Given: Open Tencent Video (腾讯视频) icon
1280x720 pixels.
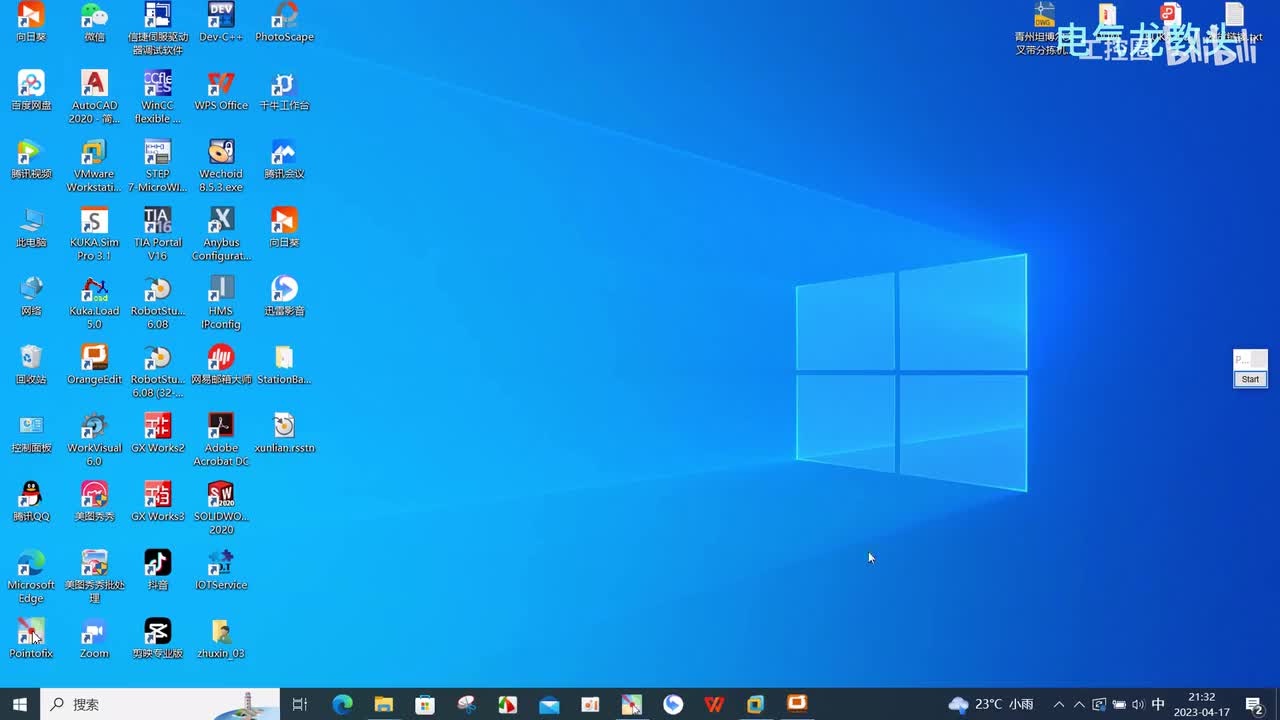Looking at the screenshot, I should tap(31, 159).
